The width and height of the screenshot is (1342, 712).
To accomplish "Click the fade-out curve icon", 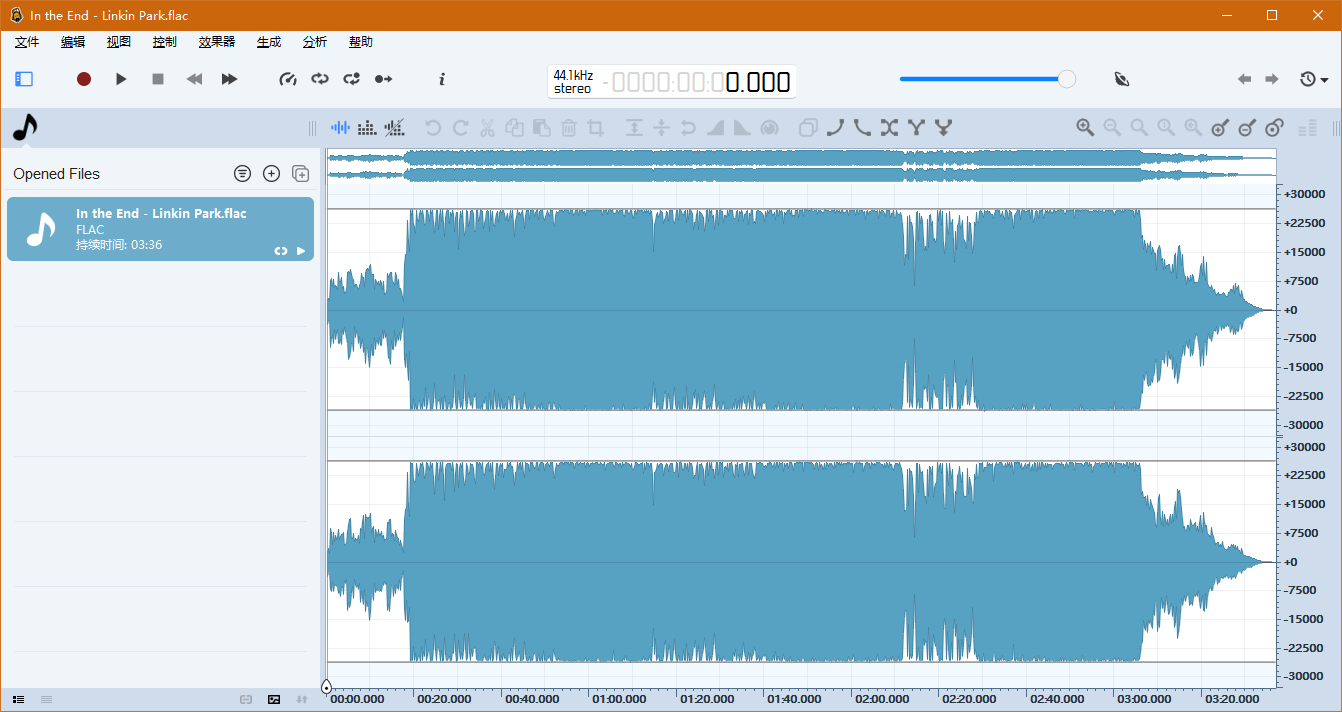I will pos(861,127).
